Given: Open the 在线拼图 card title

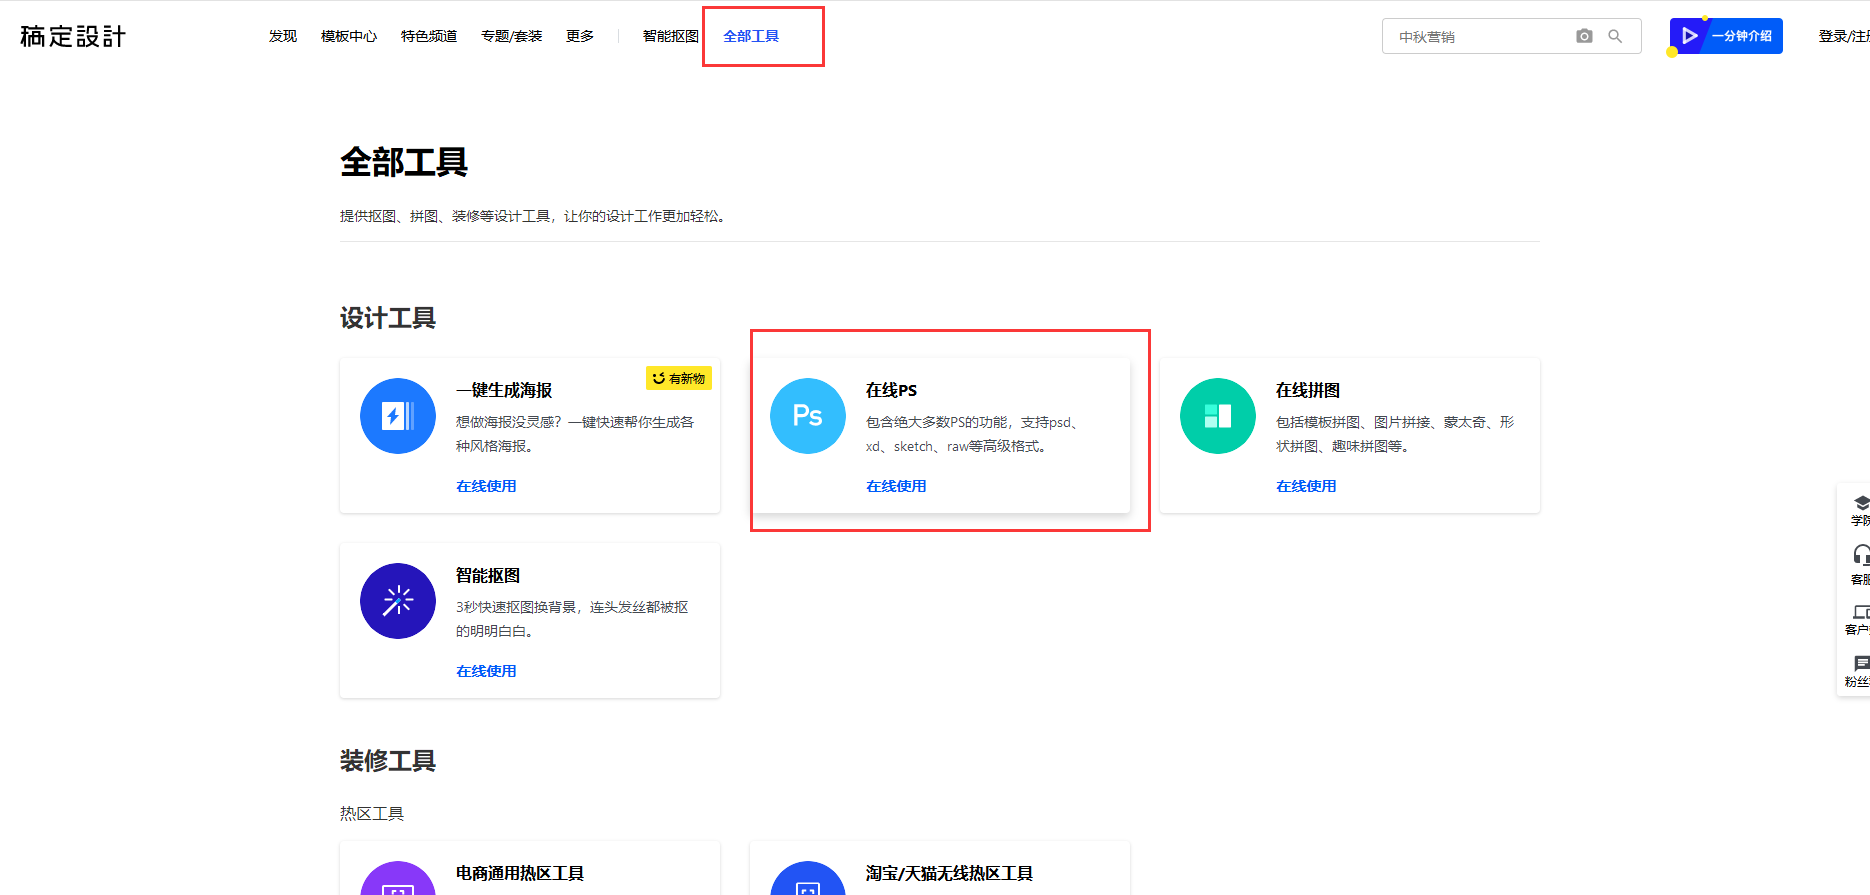Looking at the screenshot, I should tap(1308, 390).
